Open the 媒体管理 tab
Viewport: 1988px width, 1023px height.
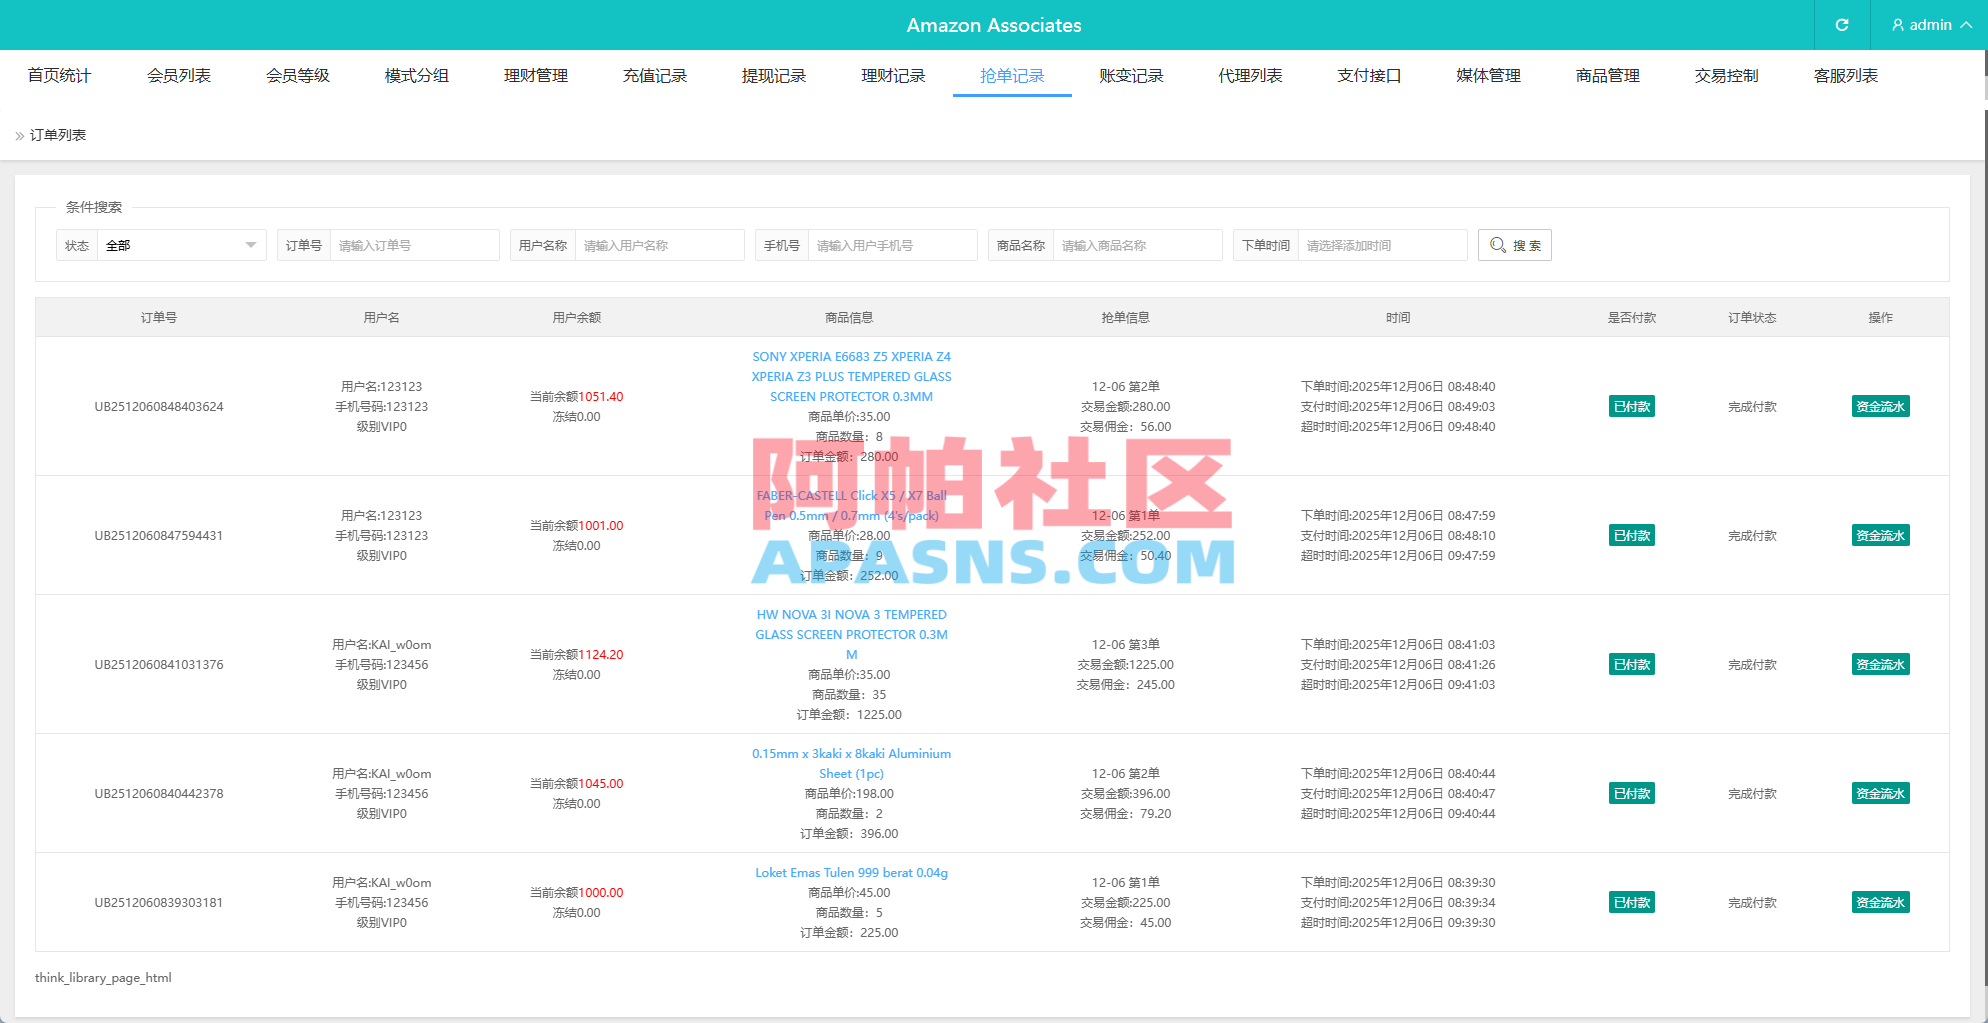1488,75
